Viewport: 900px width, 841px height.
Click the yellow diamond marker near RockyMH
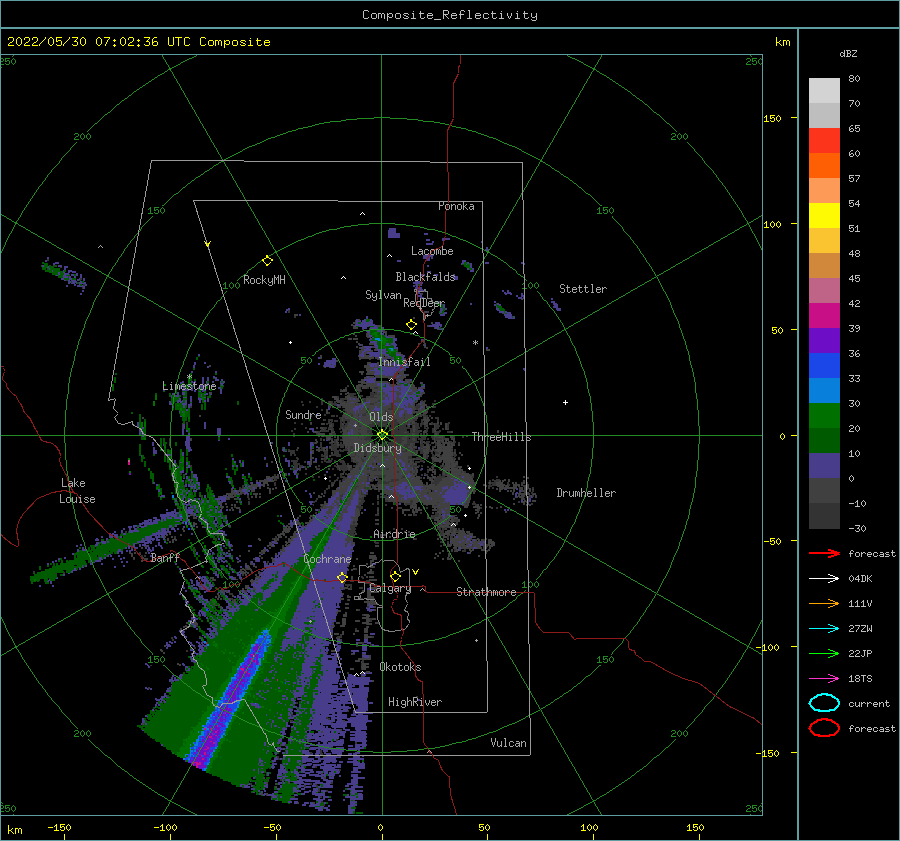point(267,261)
